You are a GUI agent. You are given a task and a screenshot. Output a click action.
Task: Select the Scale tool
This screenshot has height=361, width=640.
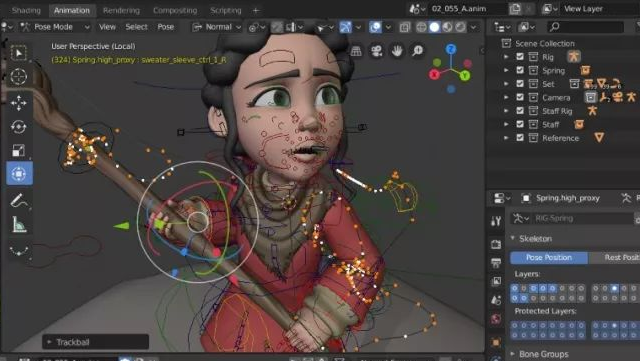tap(18, 150)
